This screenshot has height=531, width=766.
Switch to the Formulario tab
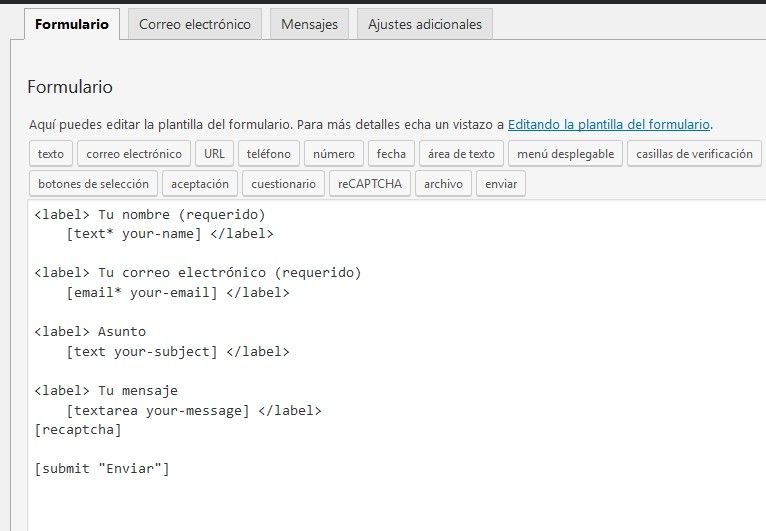click(72, 24)
